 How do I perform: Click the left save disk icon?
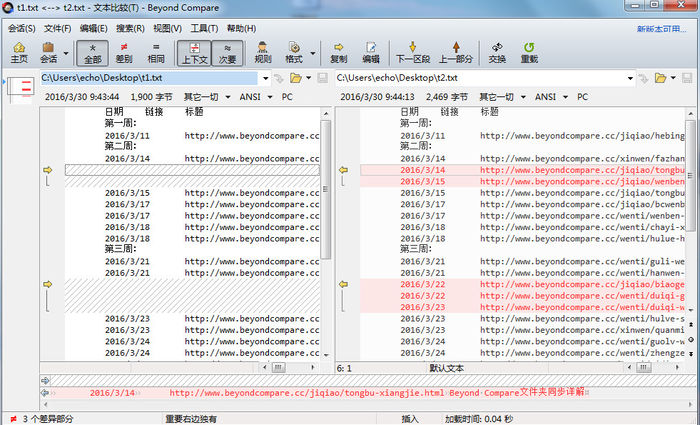click(322, 78)
